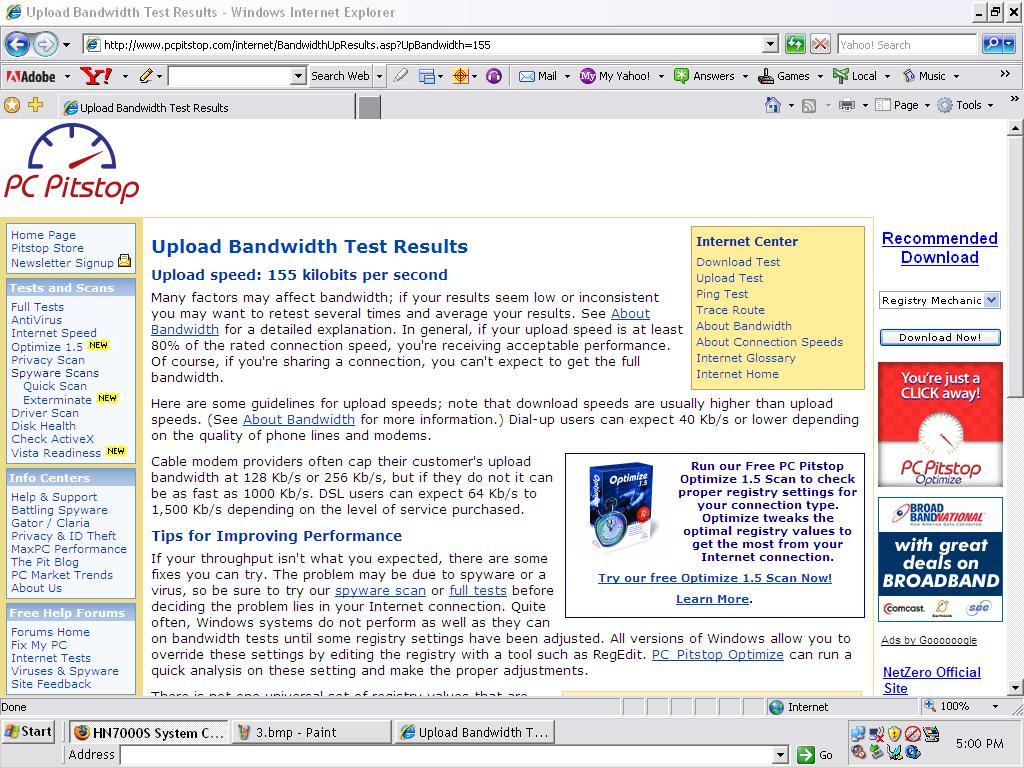
Task: Open the Ping Test link
Action: 722,294
